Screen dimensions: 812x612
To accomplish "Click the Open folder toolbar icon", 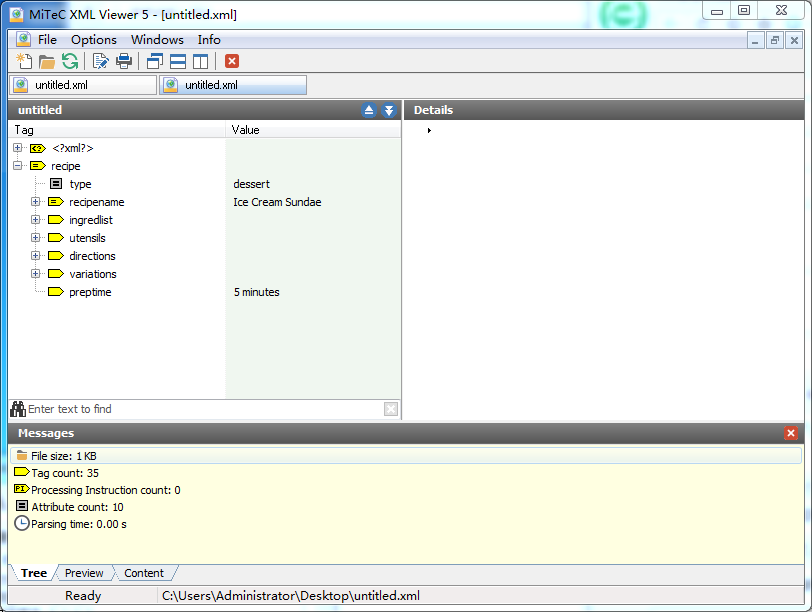I will click(47, 61).
